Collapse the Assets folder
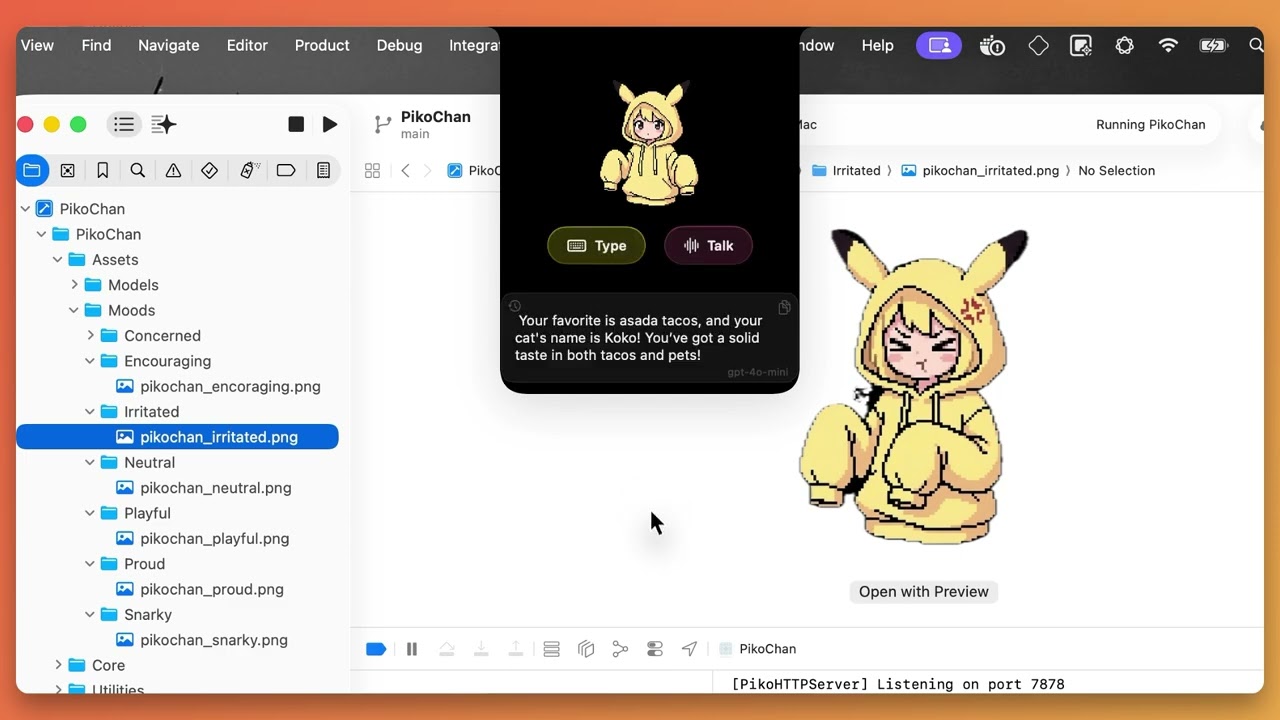The height and width of the screenshot is (720, 1280). click(x=57, y=260)
